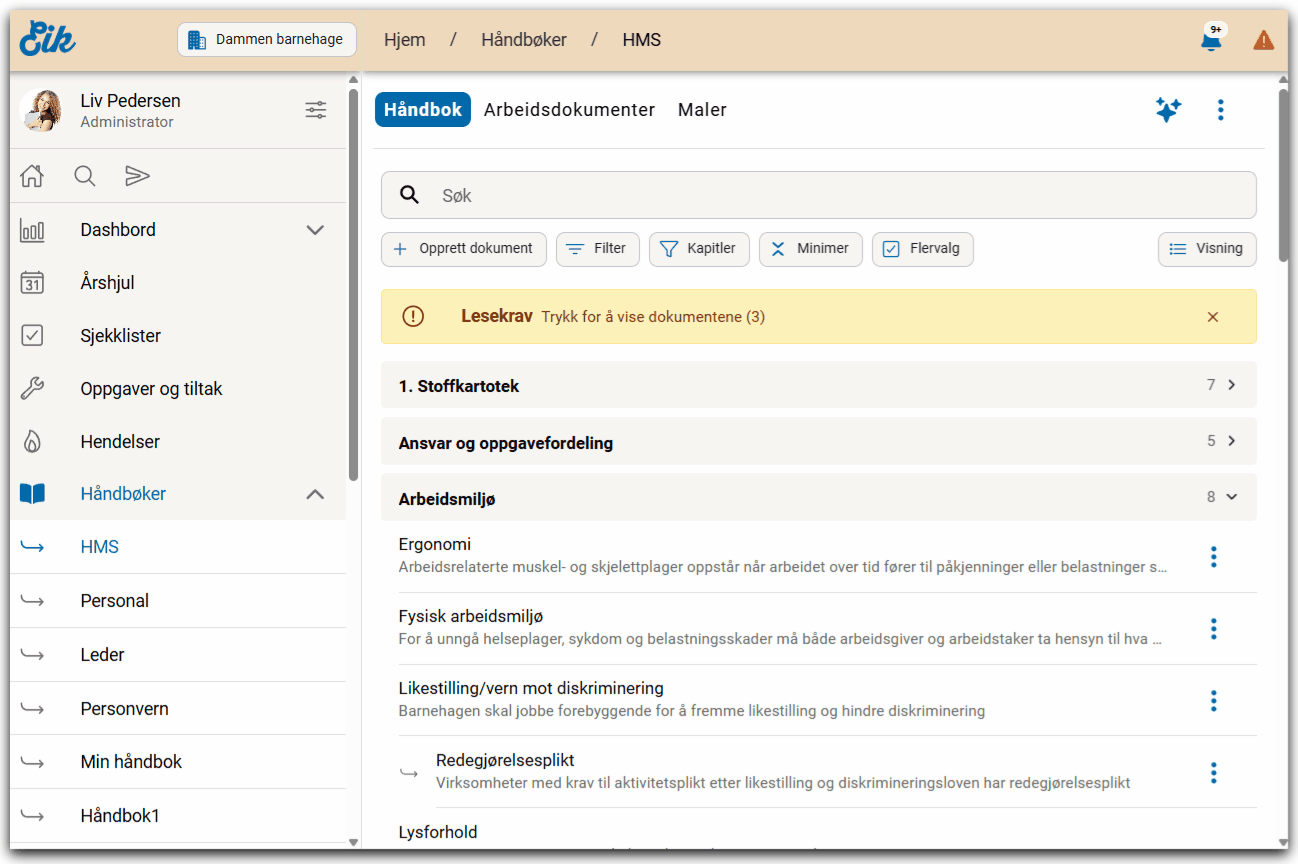The image size is (1298, 864).
Task: Dismiss the Lesekrav yellow banner
Action: point(1213,317)
